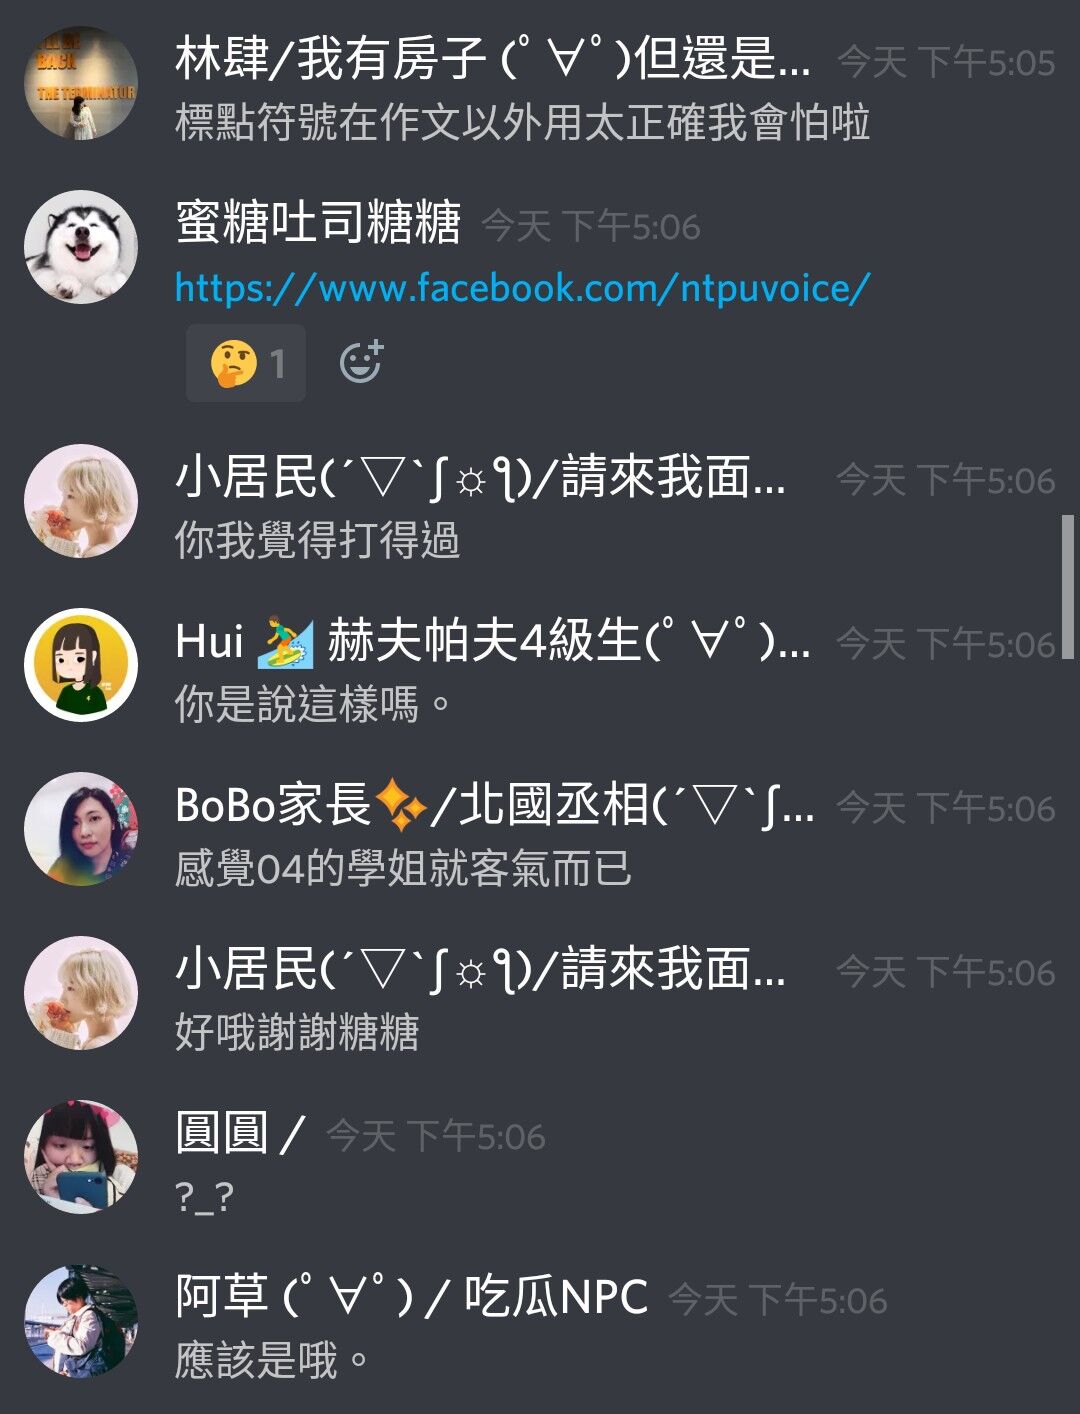Open 小居民's avatar beside 你我覺得打得過
Screen dimensions: 1080x1414
click(81, 501)
